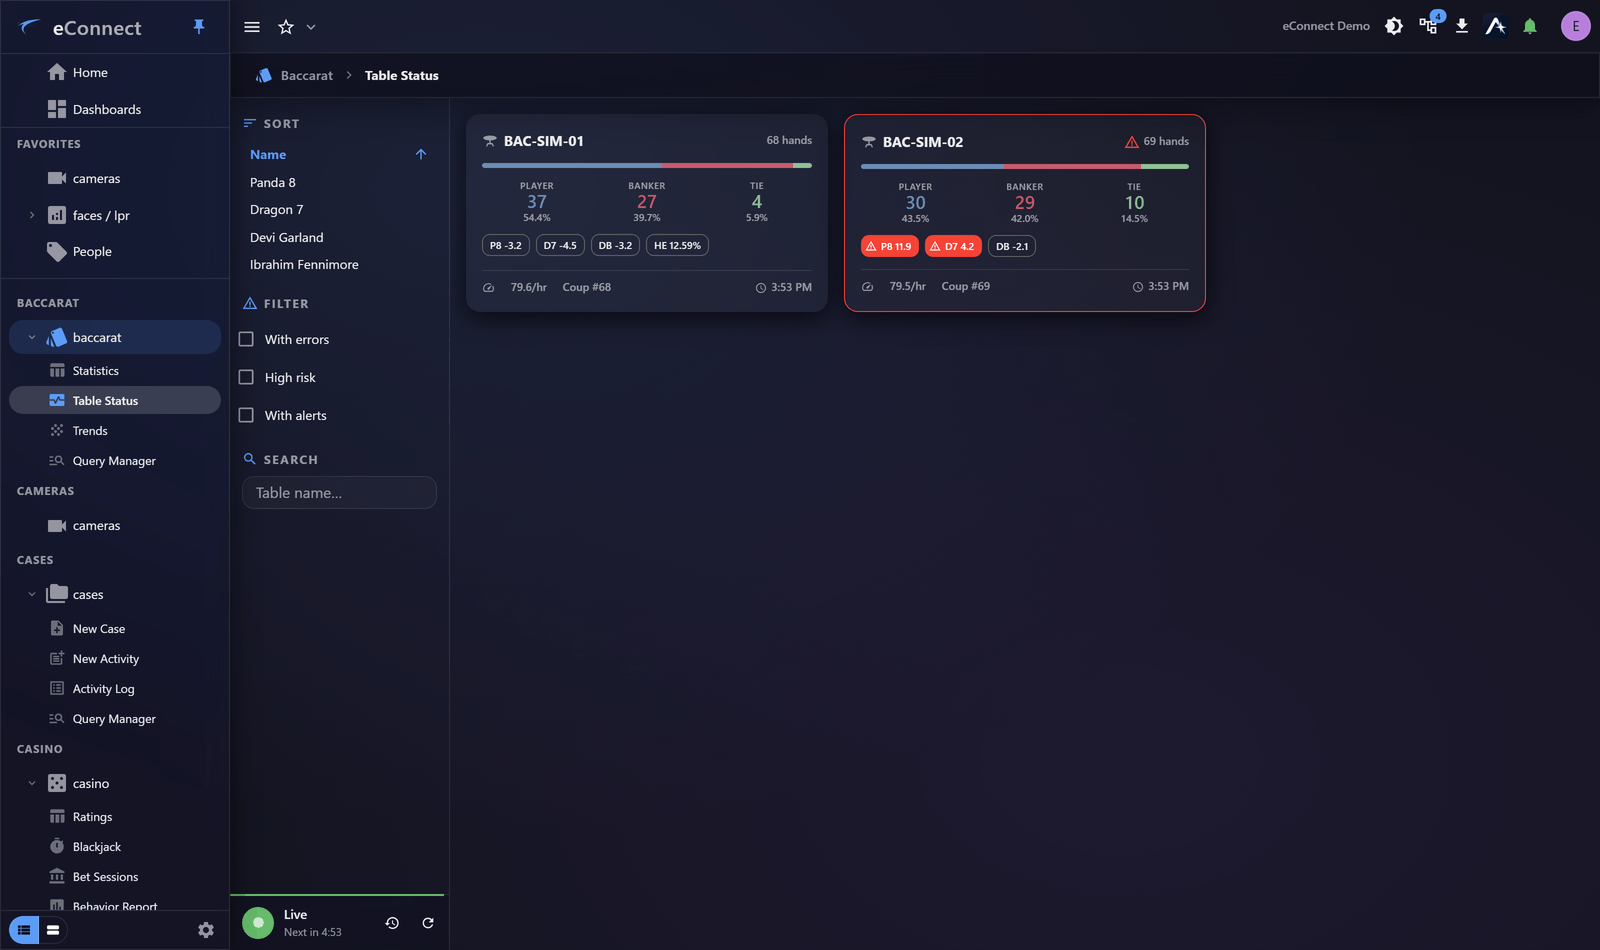Open the BAC-SIM-02 table card

[x=1025, y=213]
